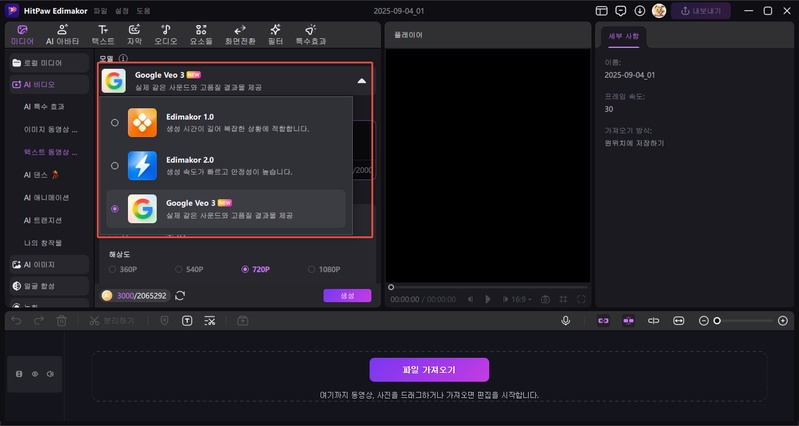
Task: Refresh the AI credits counter
Action: [179, 296]
